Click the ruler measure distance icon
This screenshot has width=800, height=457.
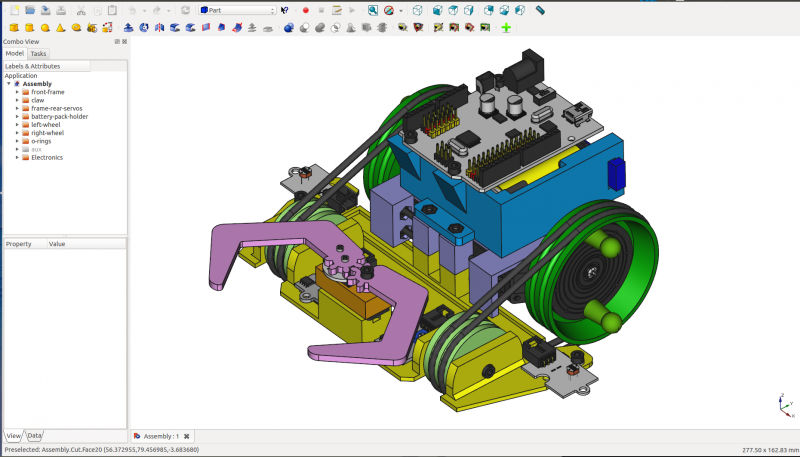pos(541,10)
